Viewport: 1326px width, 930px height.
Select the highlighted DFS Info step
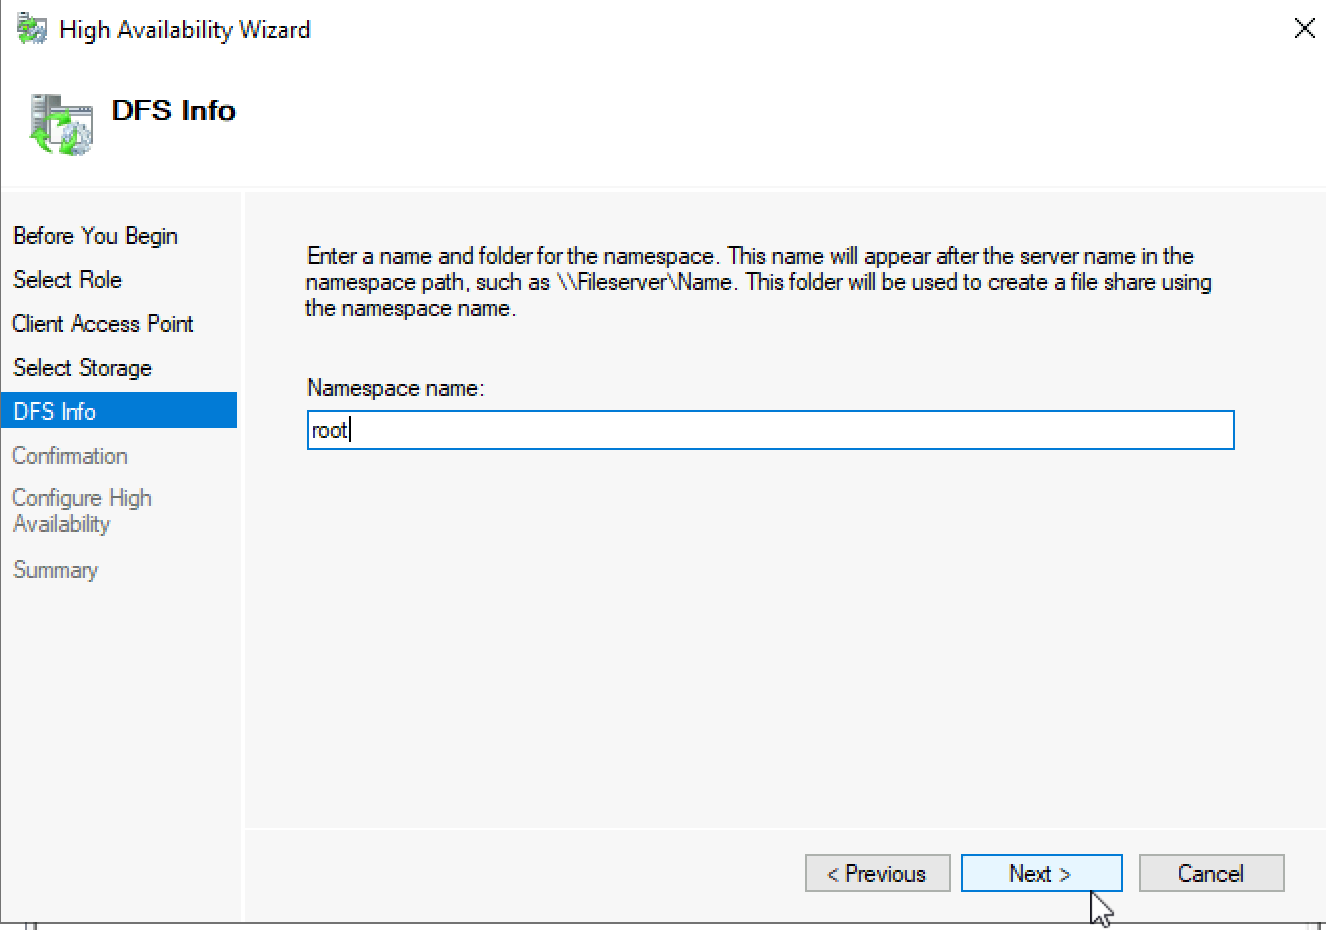[x=119, y=411]
